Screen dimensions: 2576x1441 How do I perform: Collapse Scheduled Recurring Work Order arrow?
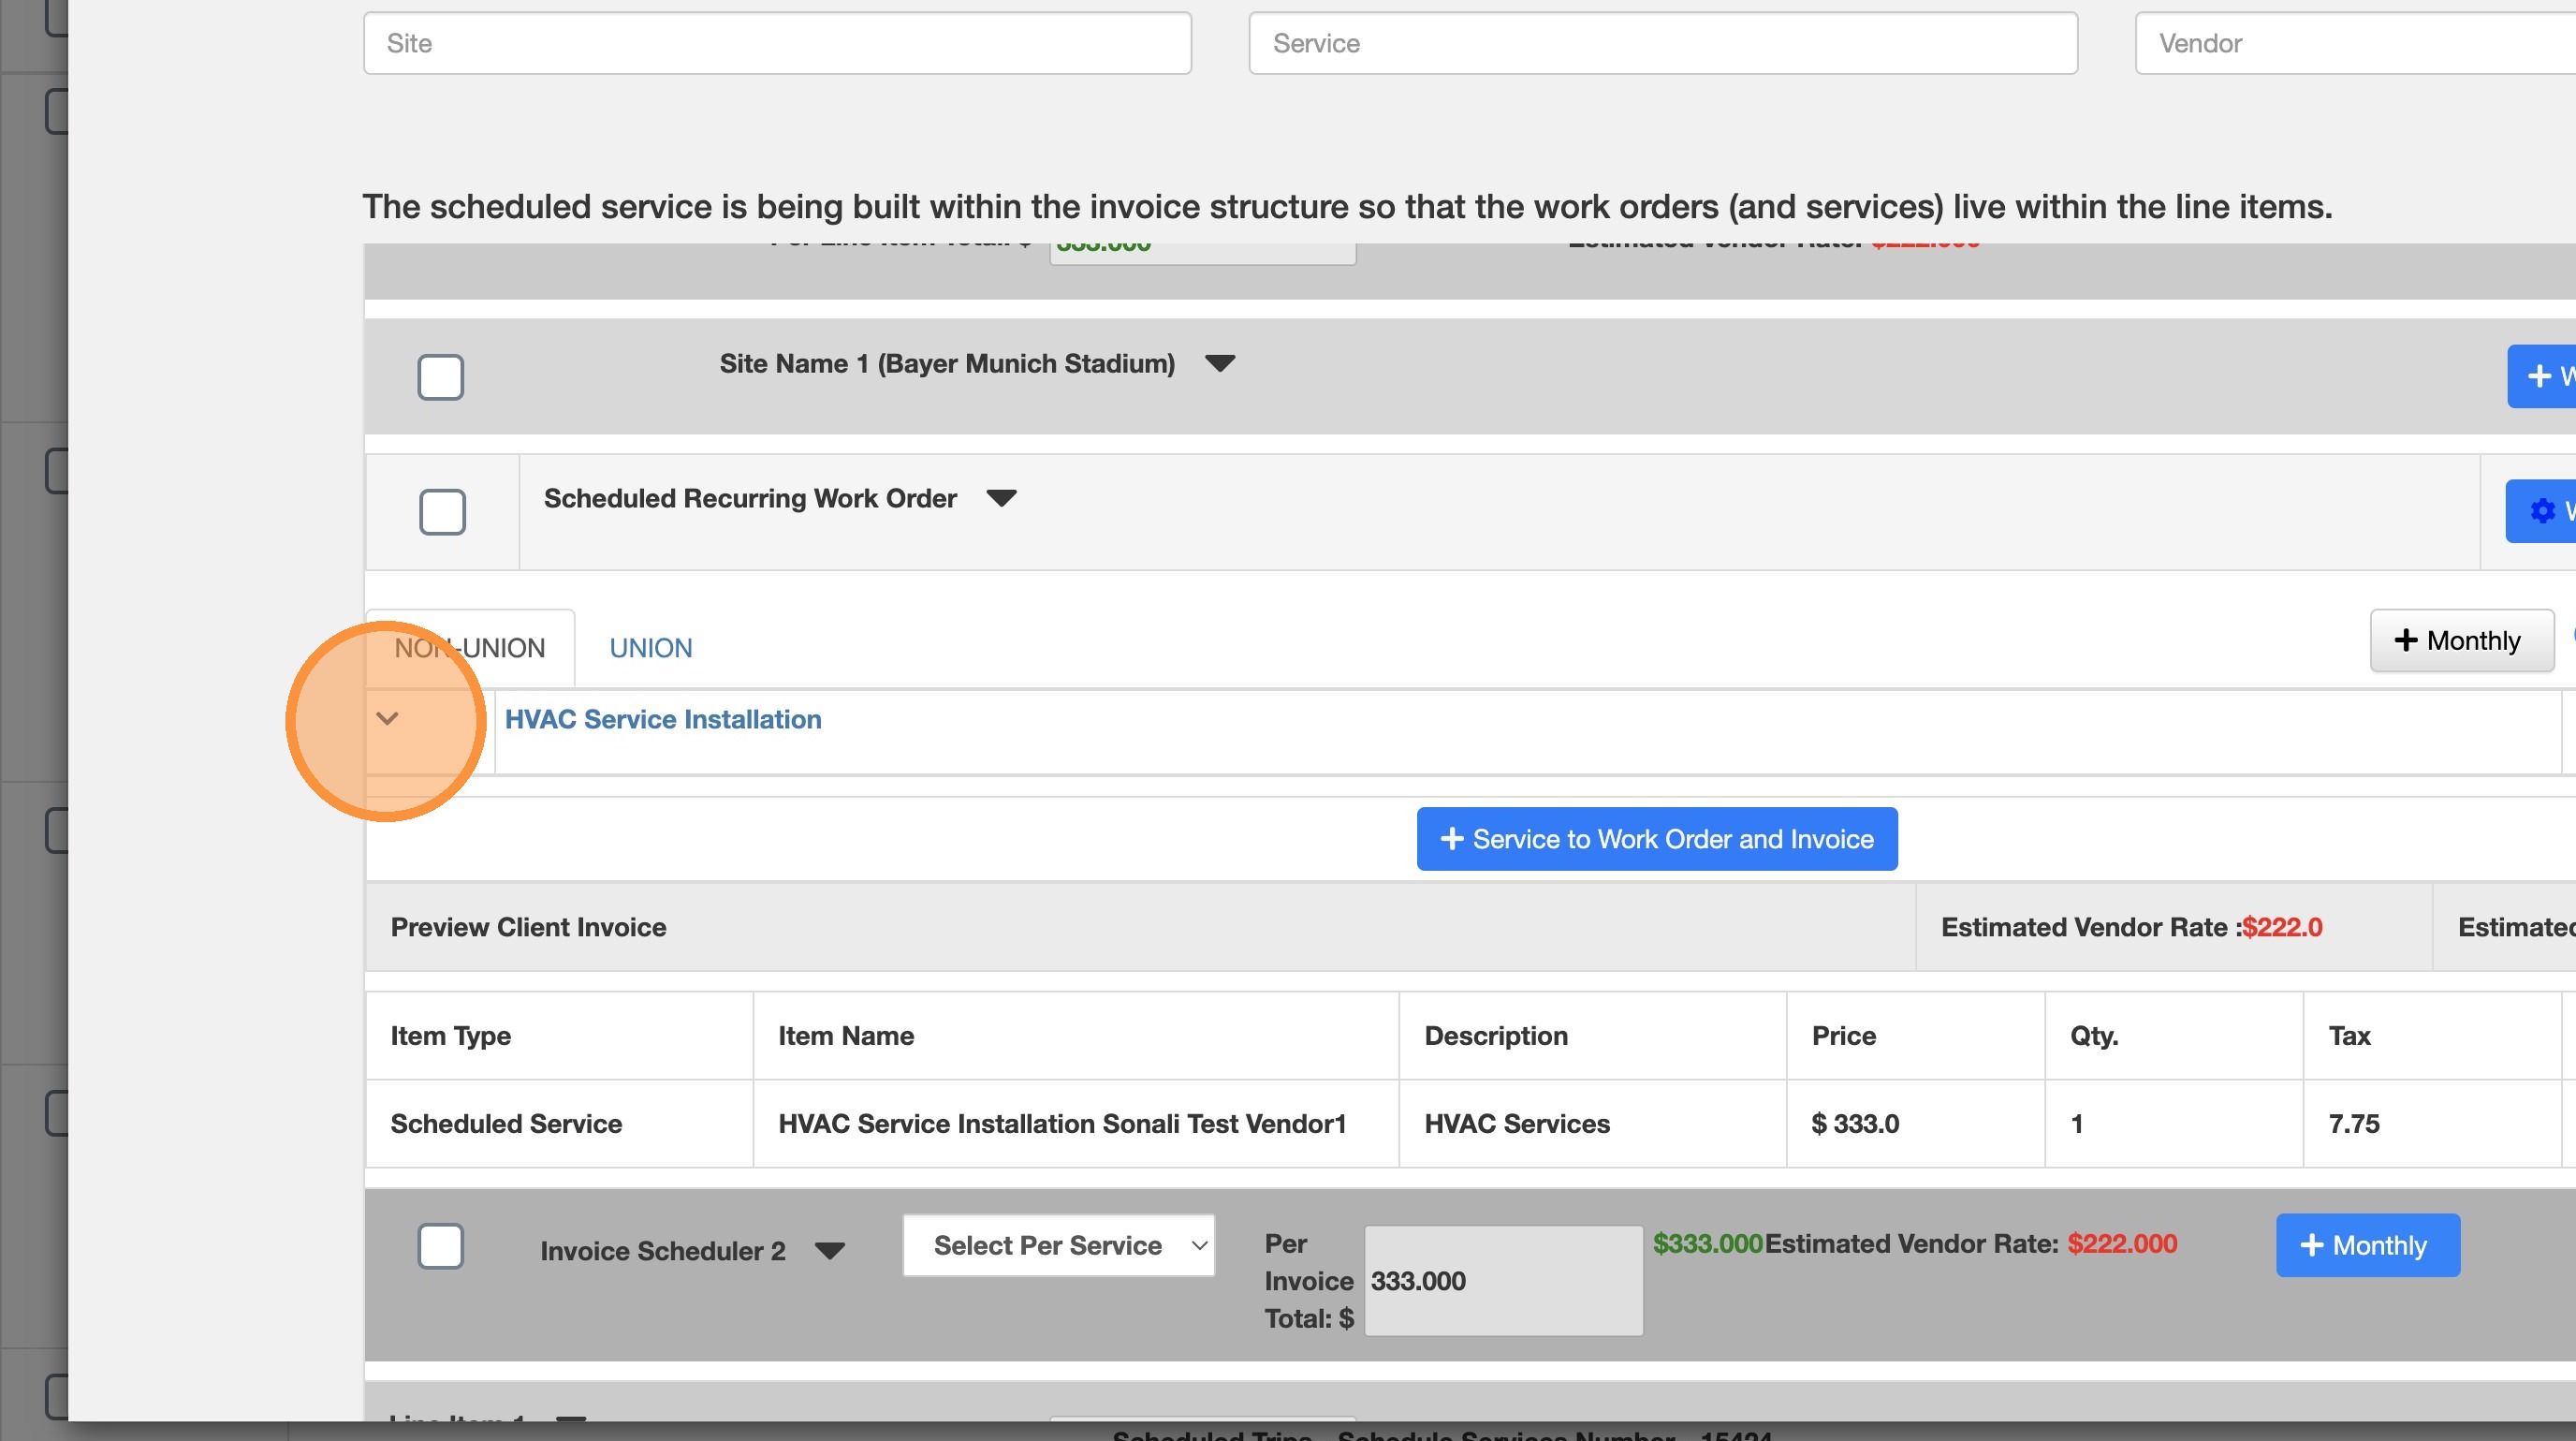coord(1001,498)
